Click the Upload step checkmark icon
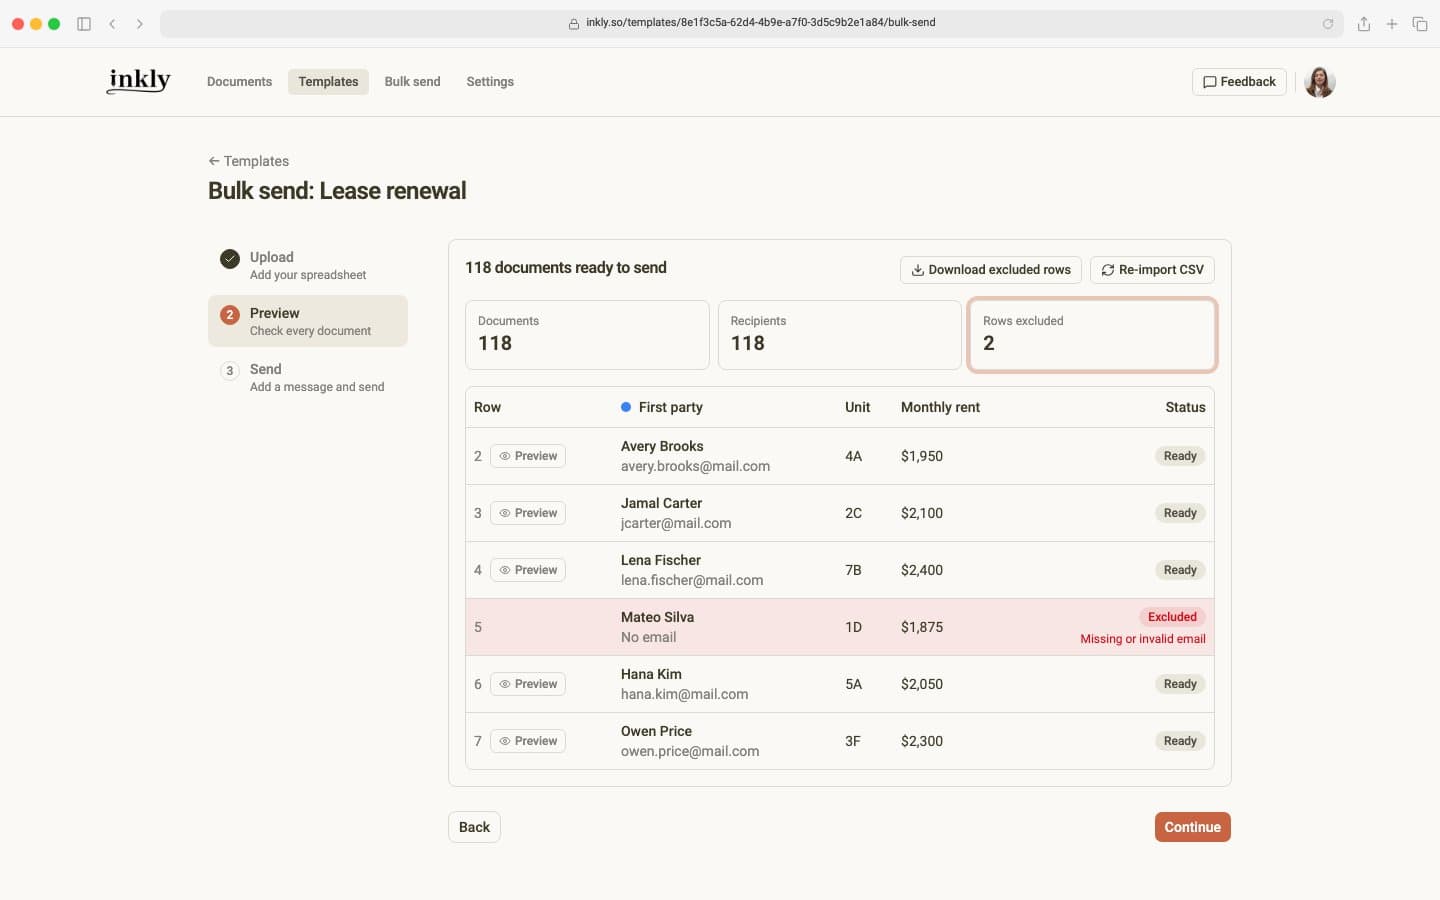 tap(230, 258)
